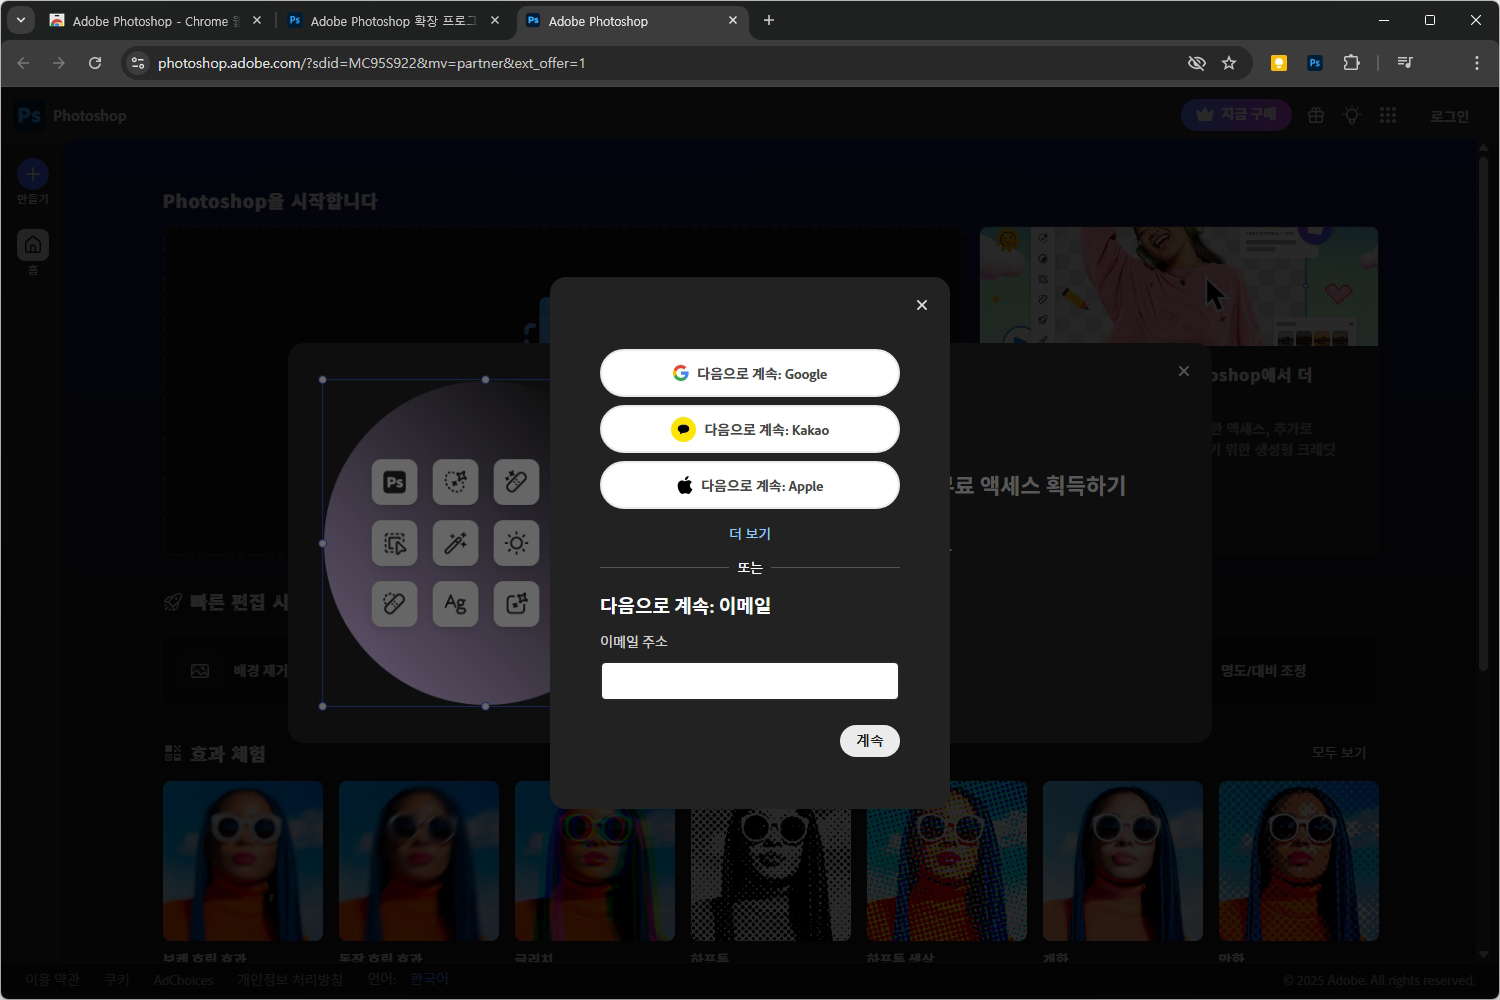
Task: Select the active Adobe Photoshop tab
Action: pyautogui.click(x=633, y=21)
